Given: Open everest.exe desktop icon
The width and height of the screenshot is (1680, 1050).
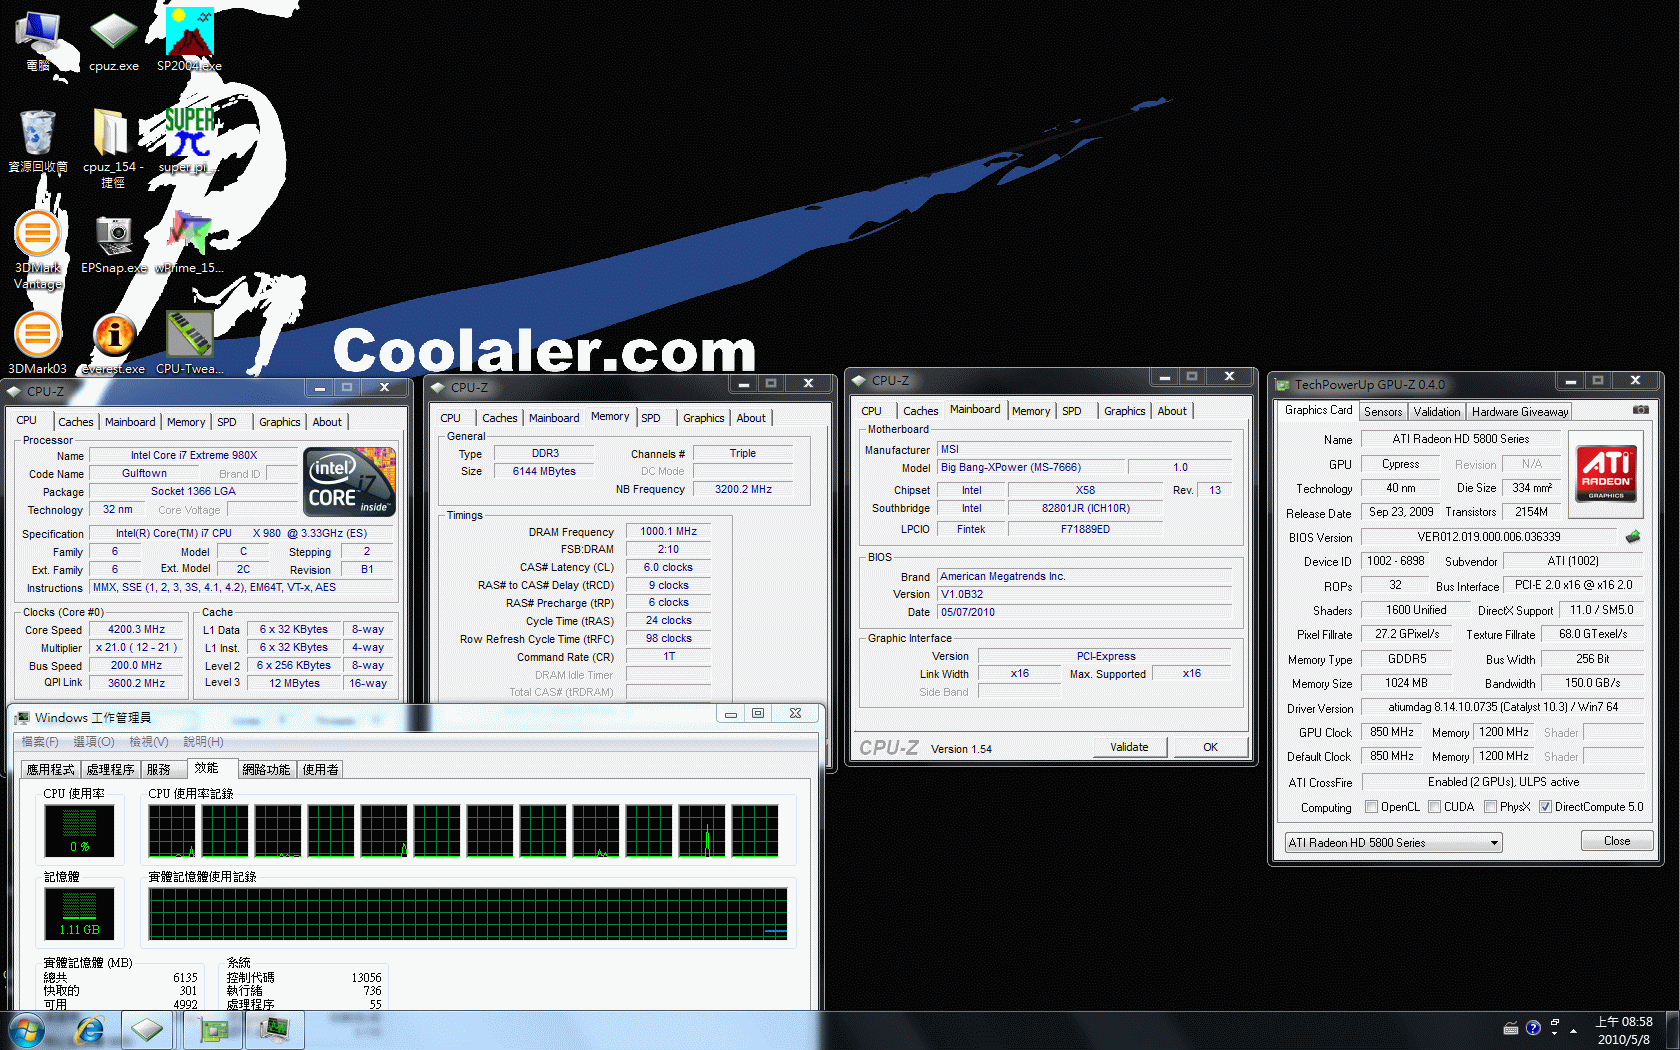Looking at the screenshot, I should (114, 343).
